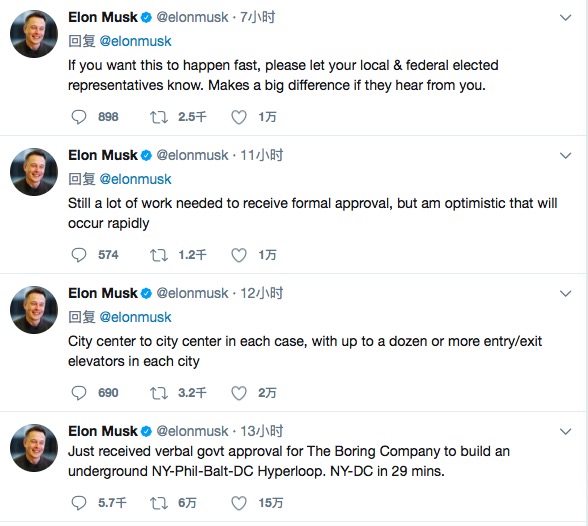This screenshot has width=588, height=526.
Task: Like the city center tweet with 2万 likes
Action: click(x=238, y=393)
